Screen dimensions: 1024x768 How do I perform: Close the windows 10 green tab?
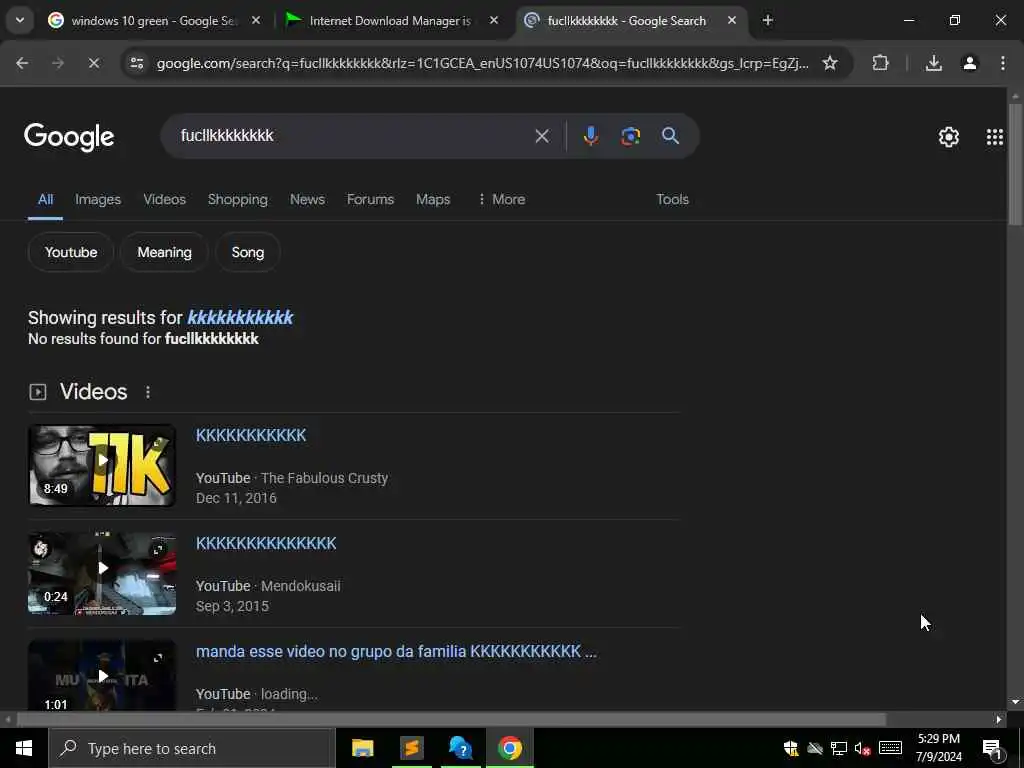click(256, 21)
